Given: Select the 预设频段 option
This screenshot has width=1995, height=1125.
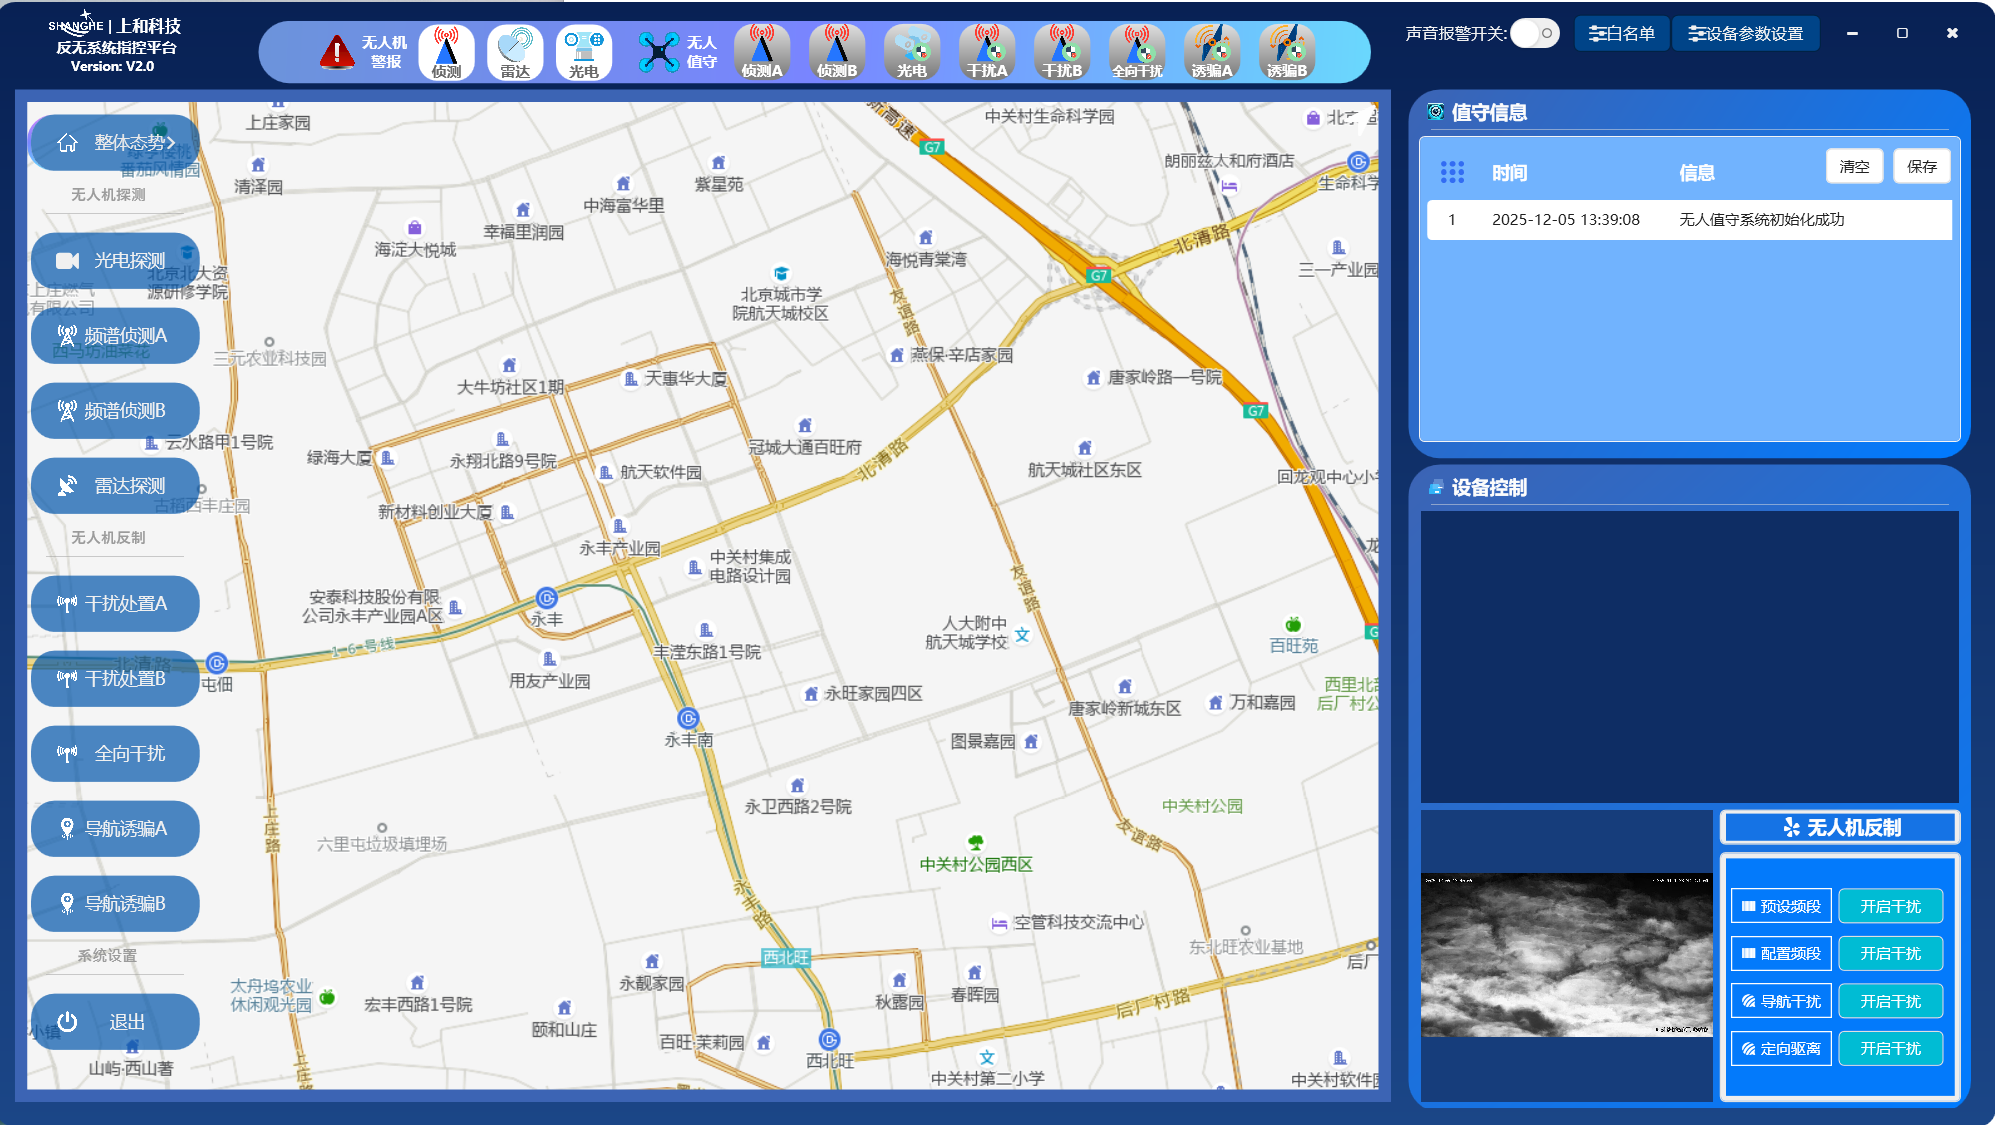Looking at the screenshot, I should click(x=1781, y=906).
